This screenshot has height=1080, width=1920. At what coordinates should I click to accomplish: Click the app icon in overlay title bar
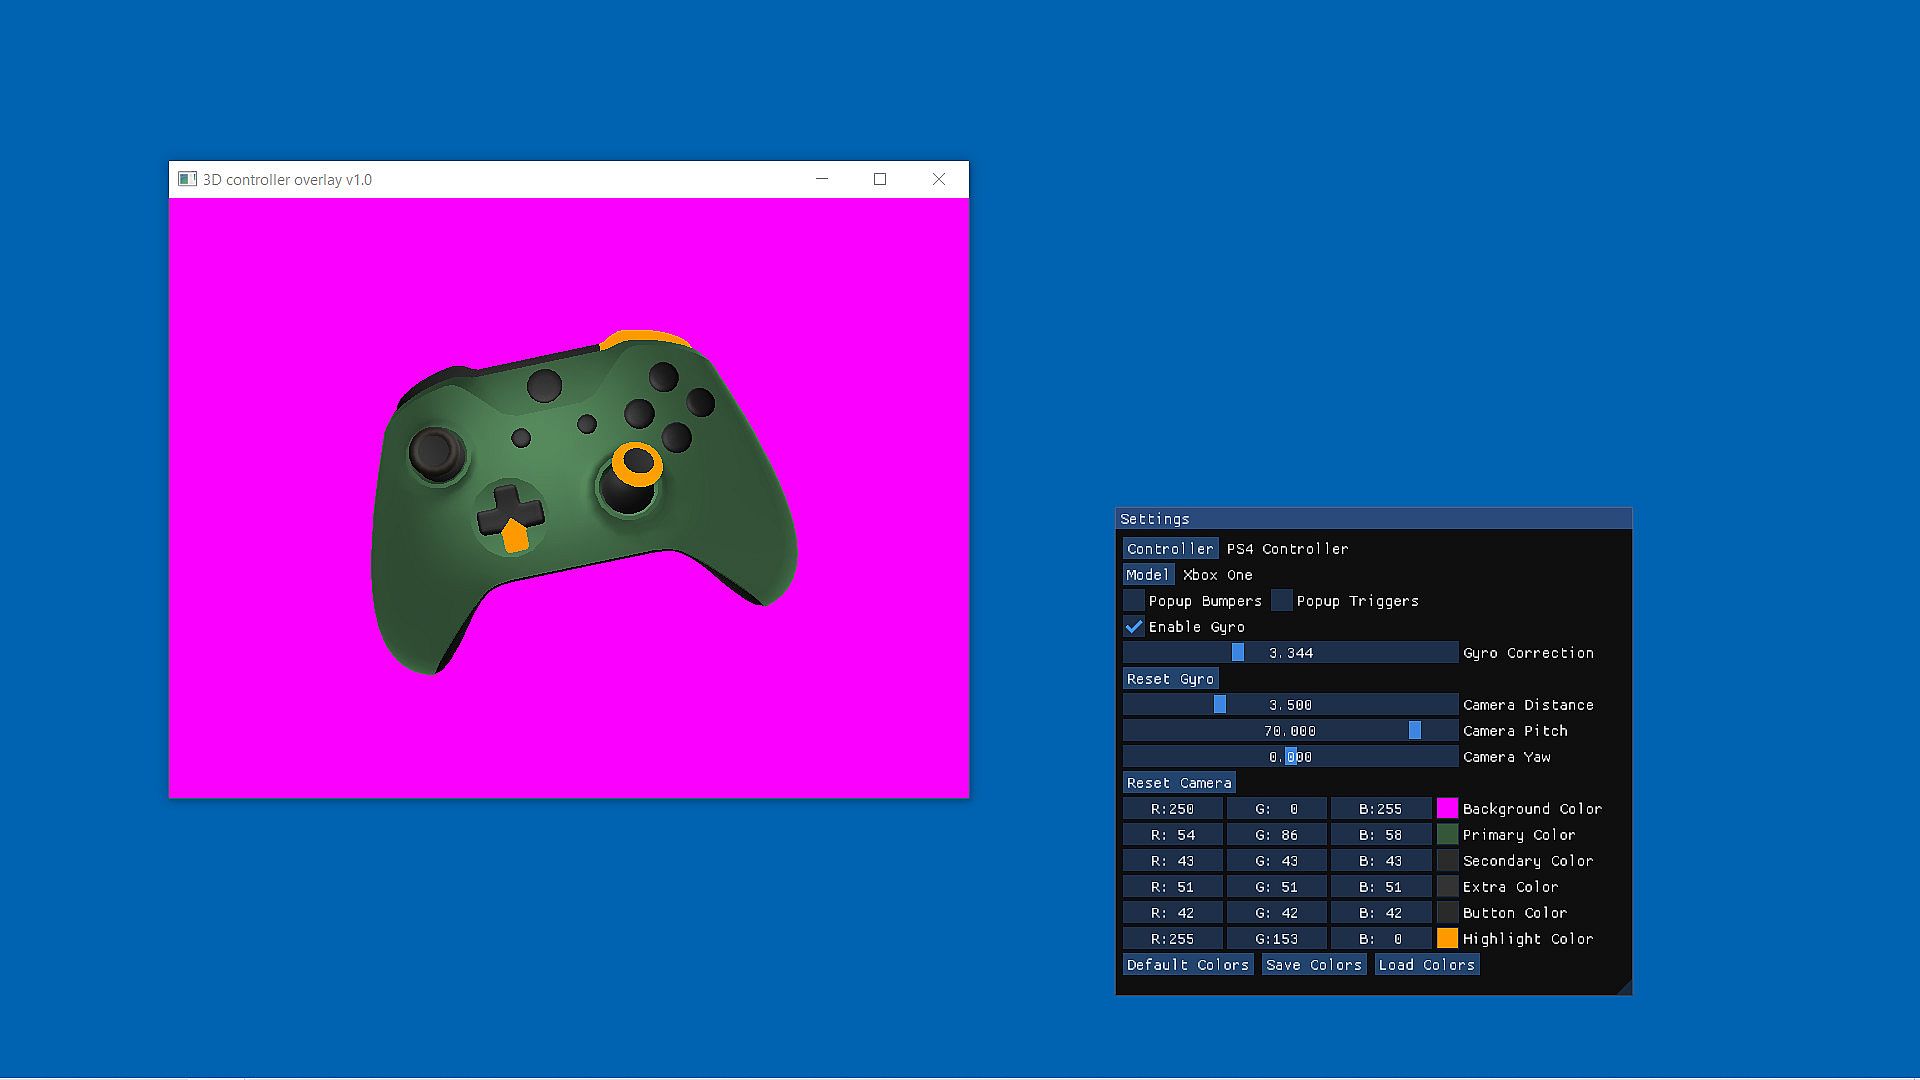click(x=187, y=179)
